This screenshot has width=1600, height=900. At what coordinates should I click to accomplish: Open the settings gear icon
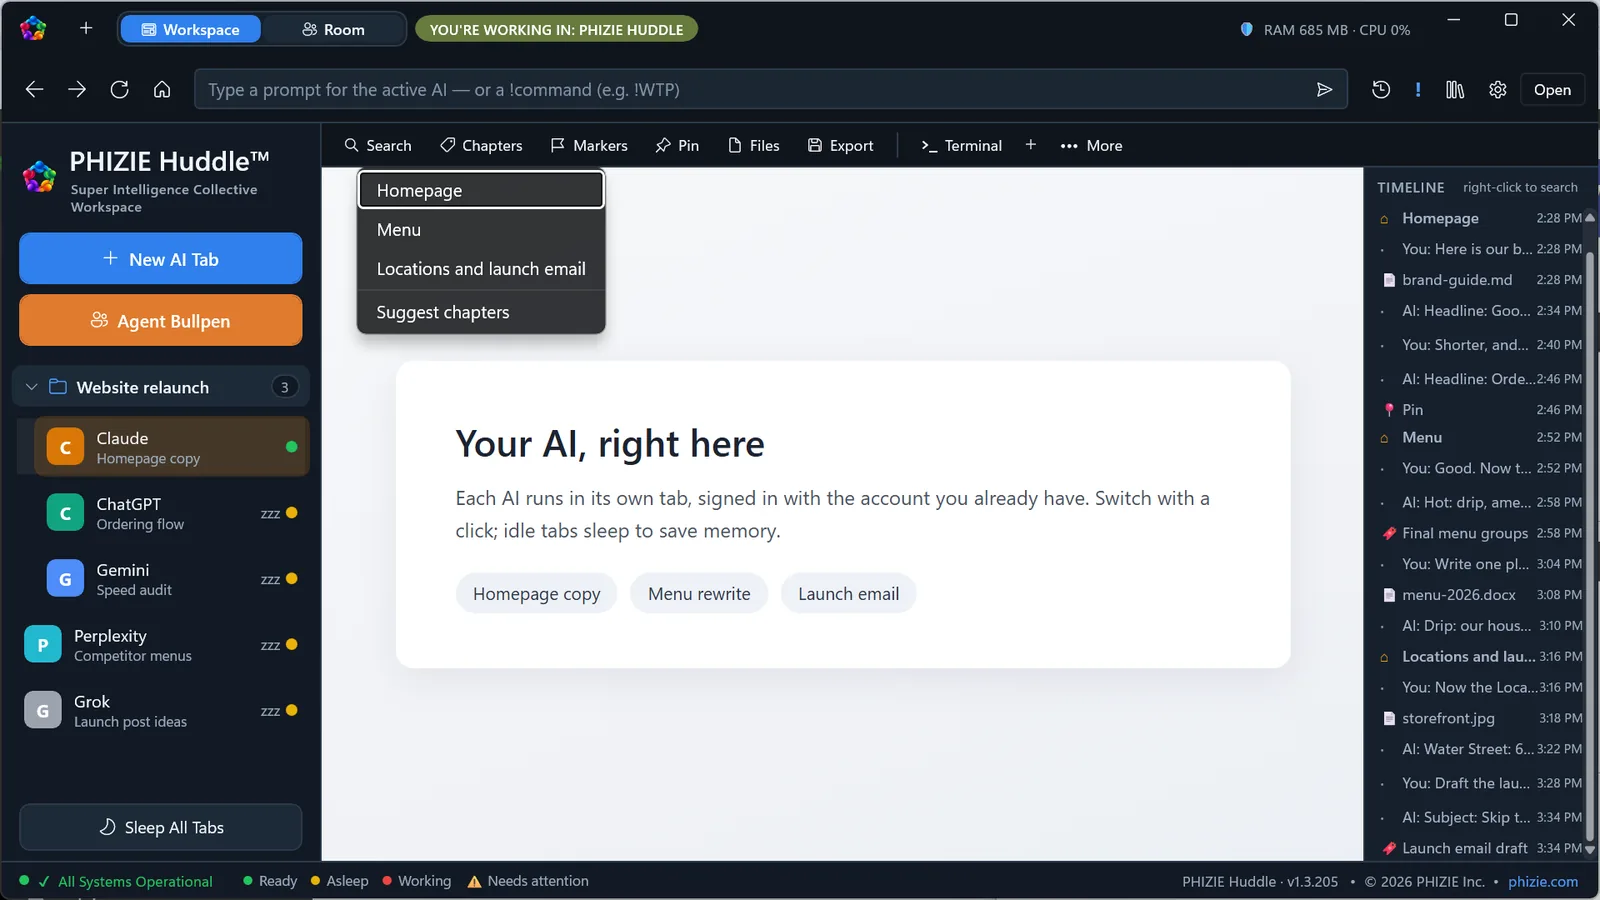(x=1497, y=90)
